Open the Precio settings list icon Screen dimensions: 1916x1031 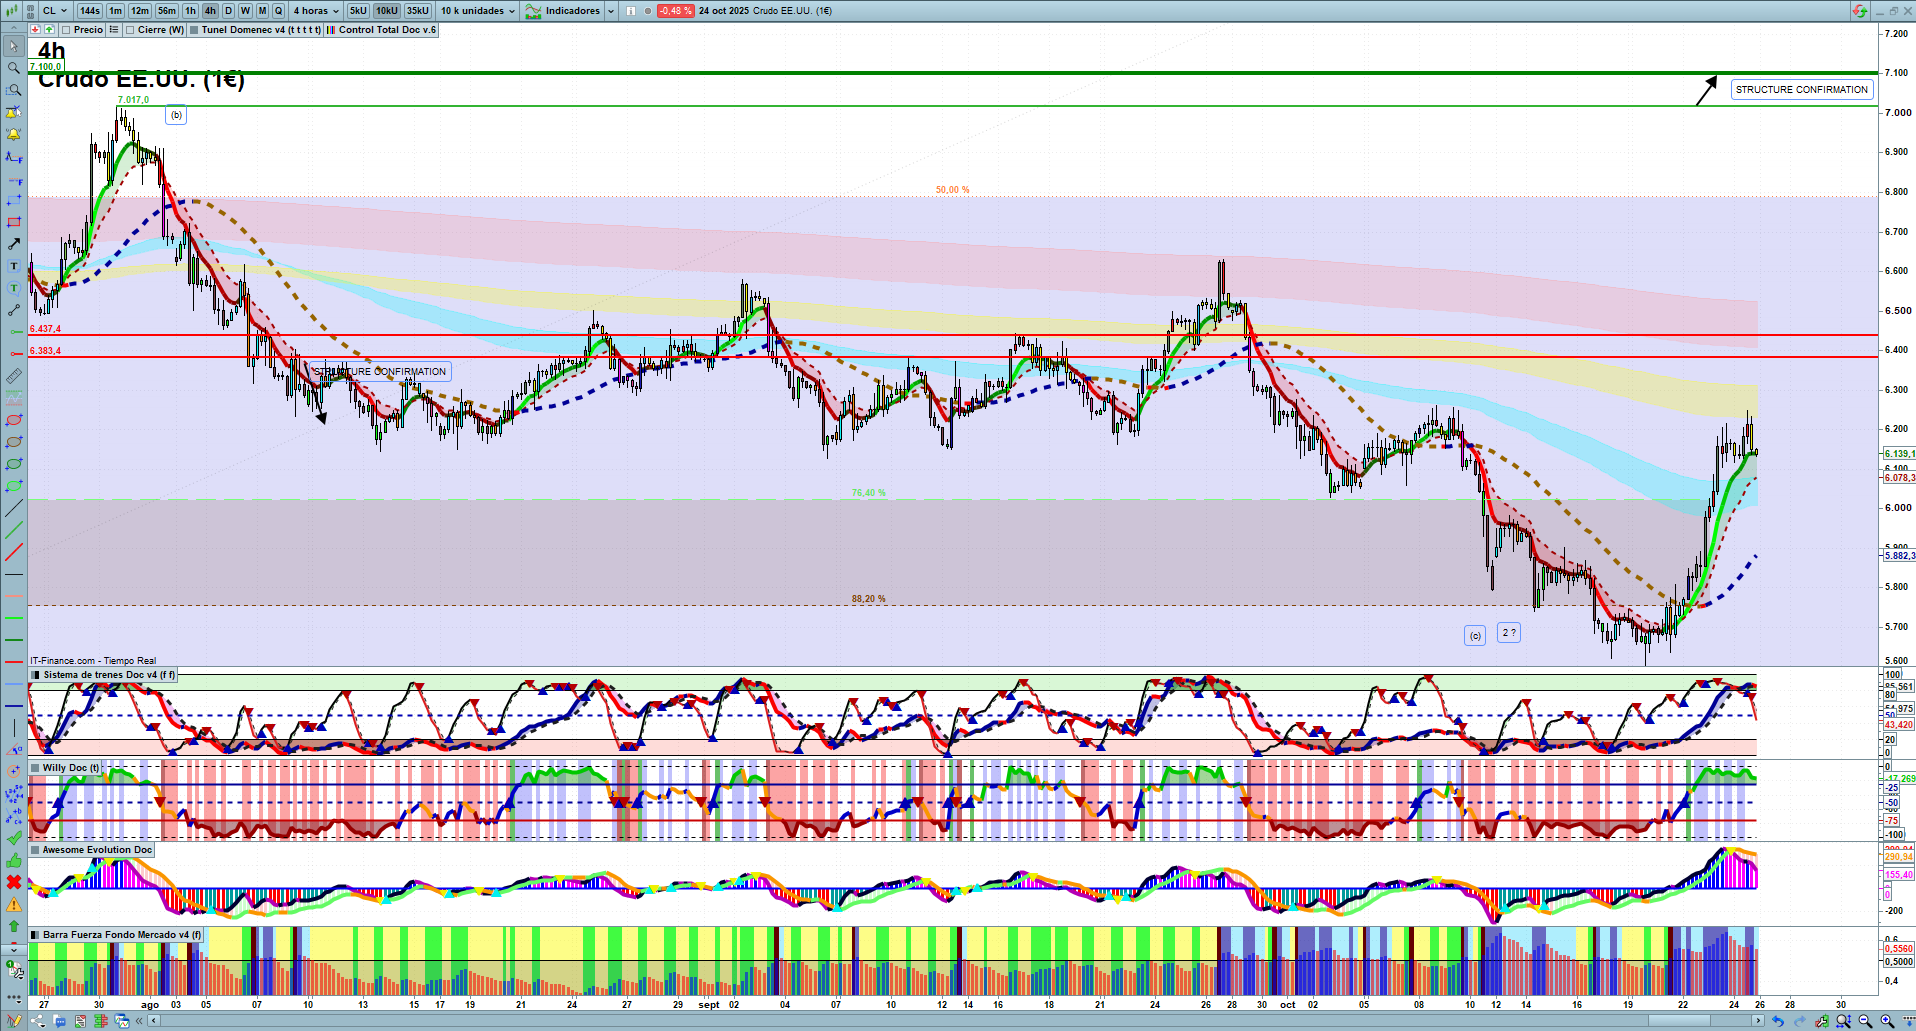click(114, 30)
